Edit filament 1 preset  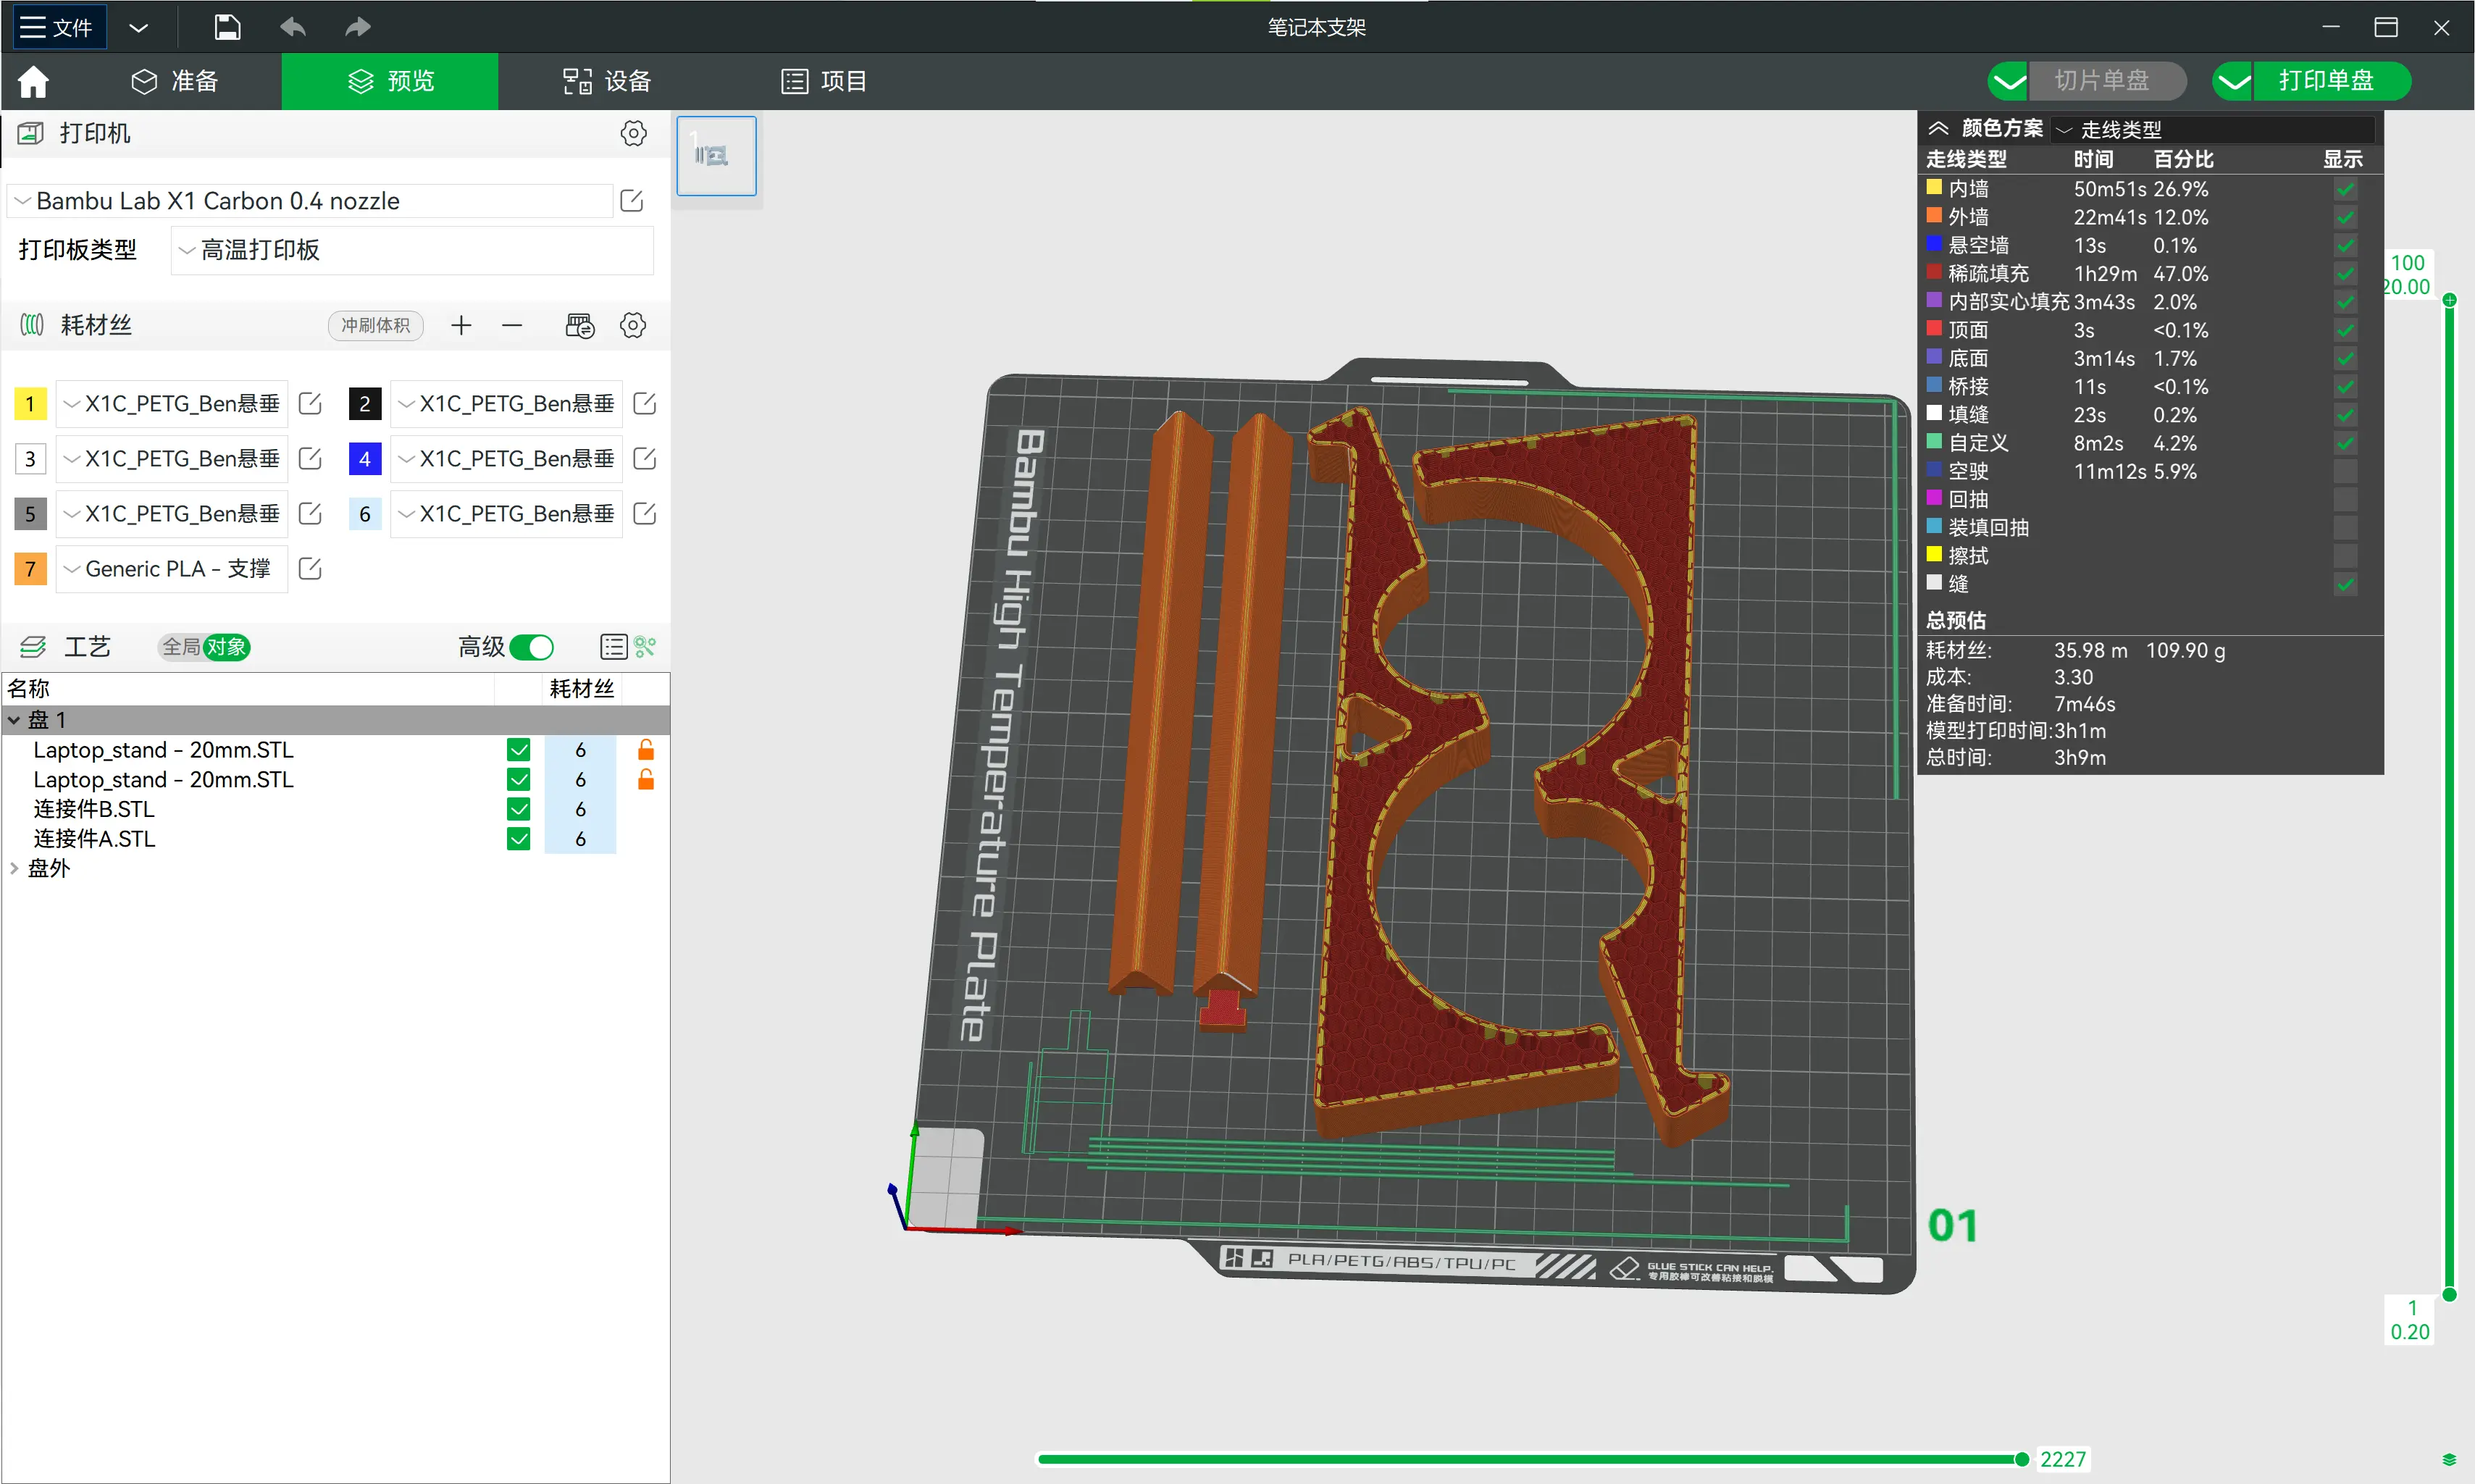pyautogui.click(x=310, y=403)
